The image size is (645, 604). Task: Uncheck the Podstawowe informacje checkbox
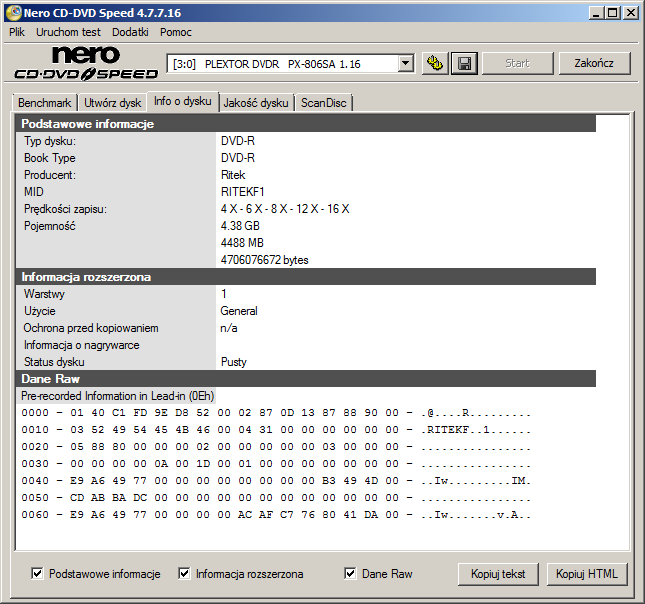tap(37, 573)
